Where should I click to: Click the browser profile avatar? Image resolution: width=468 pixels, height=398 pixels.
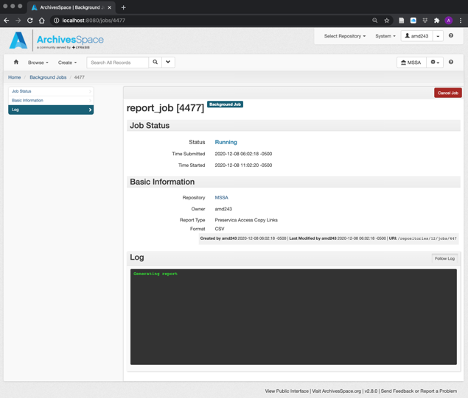(x=448, y=21)
